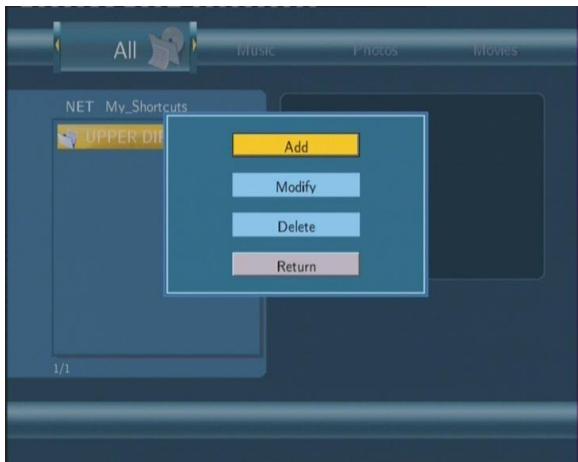Click the right arrow beside All

click(x=194, y=45)
